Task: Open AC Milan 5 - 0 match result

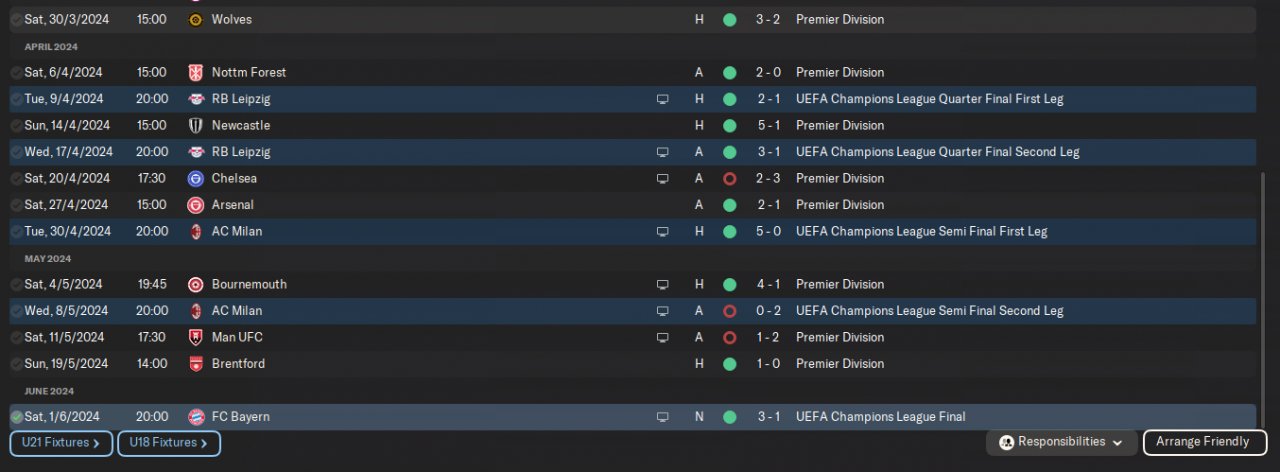Action: [768, 231]
